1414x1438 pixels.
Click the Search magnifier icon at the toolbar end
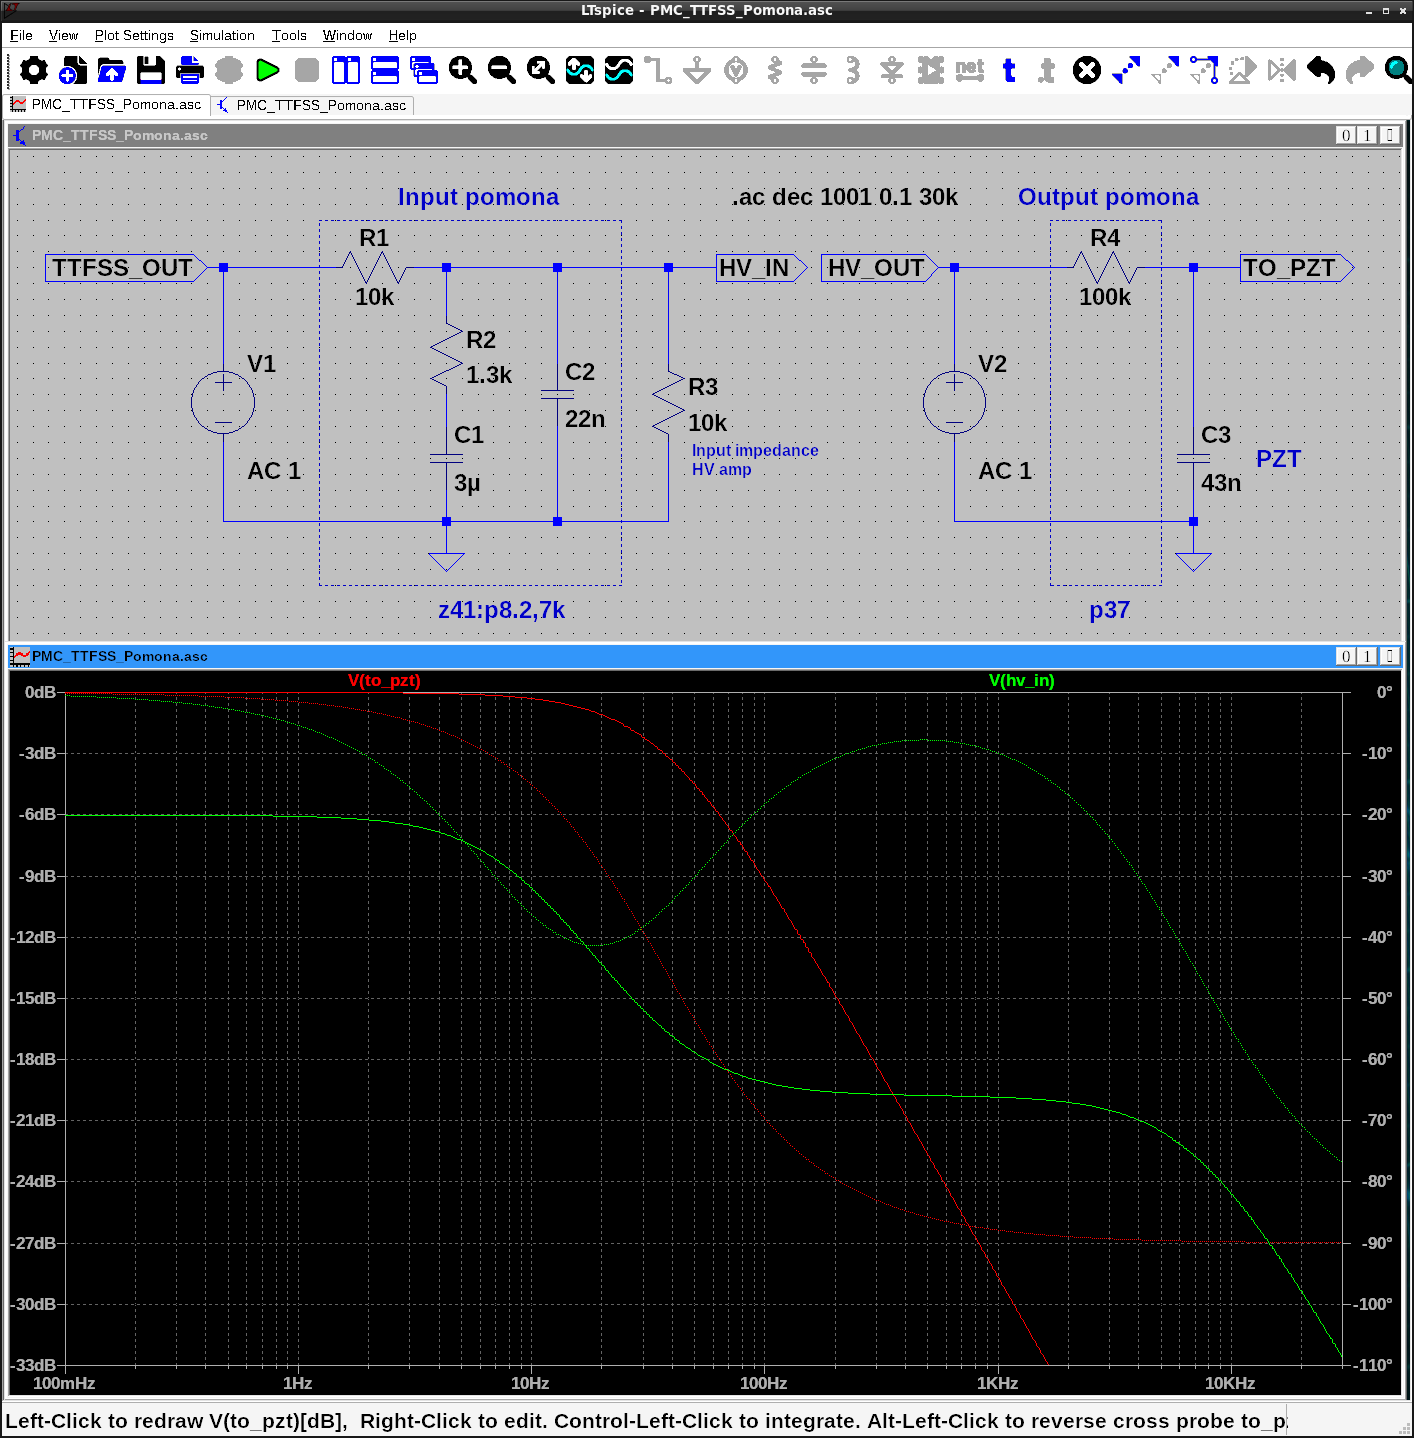click(x=1398, y=70)
